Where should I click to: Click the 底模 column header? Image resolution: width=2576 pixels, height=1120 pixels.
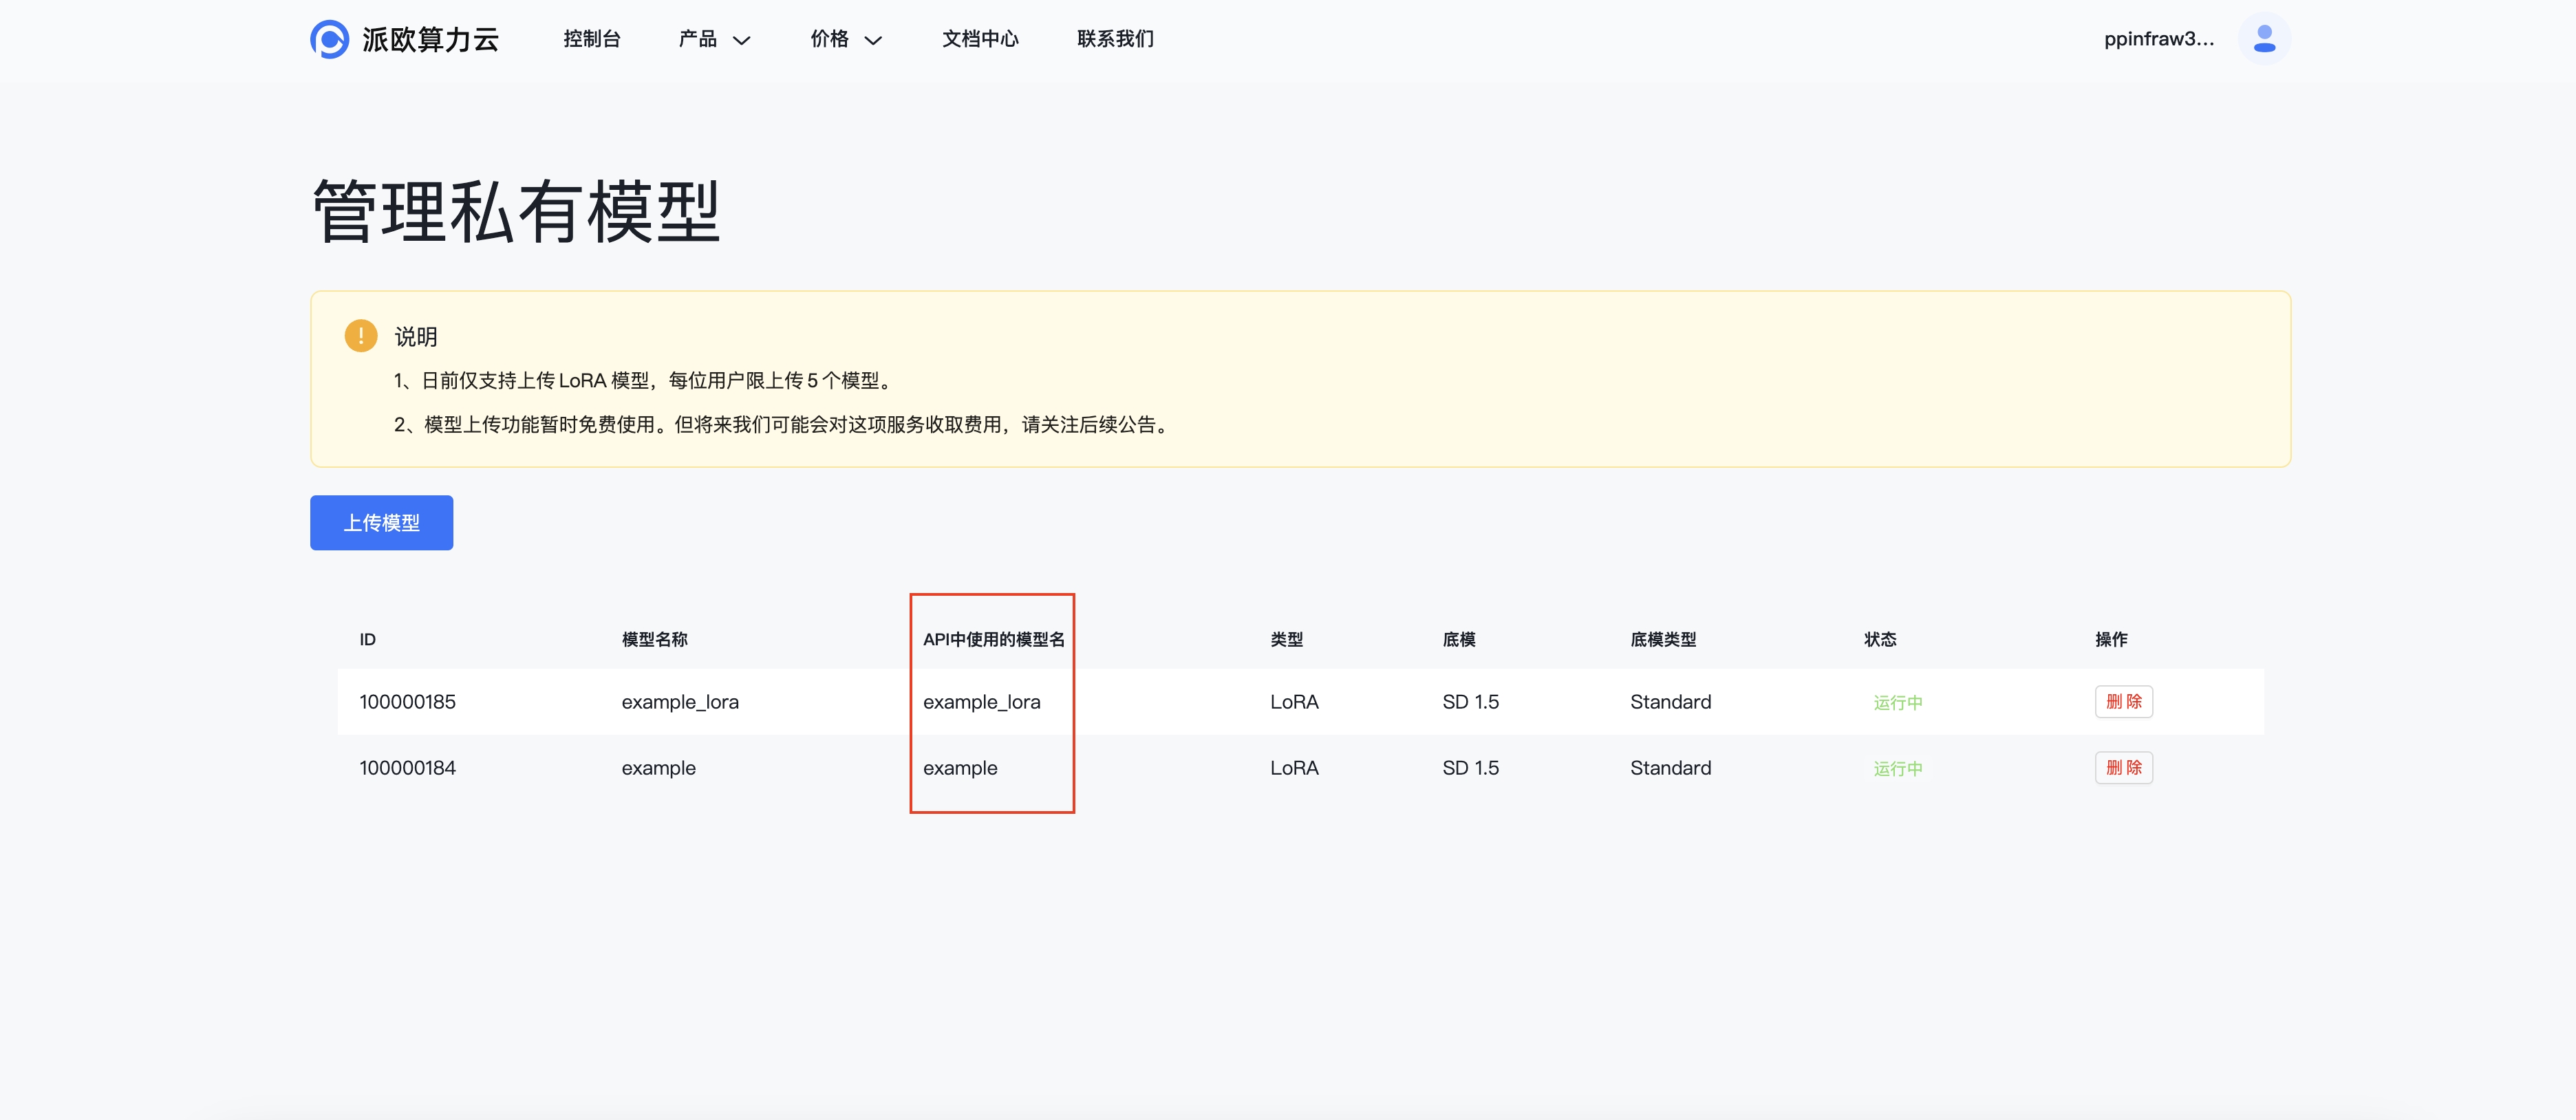coord(1458,639)
